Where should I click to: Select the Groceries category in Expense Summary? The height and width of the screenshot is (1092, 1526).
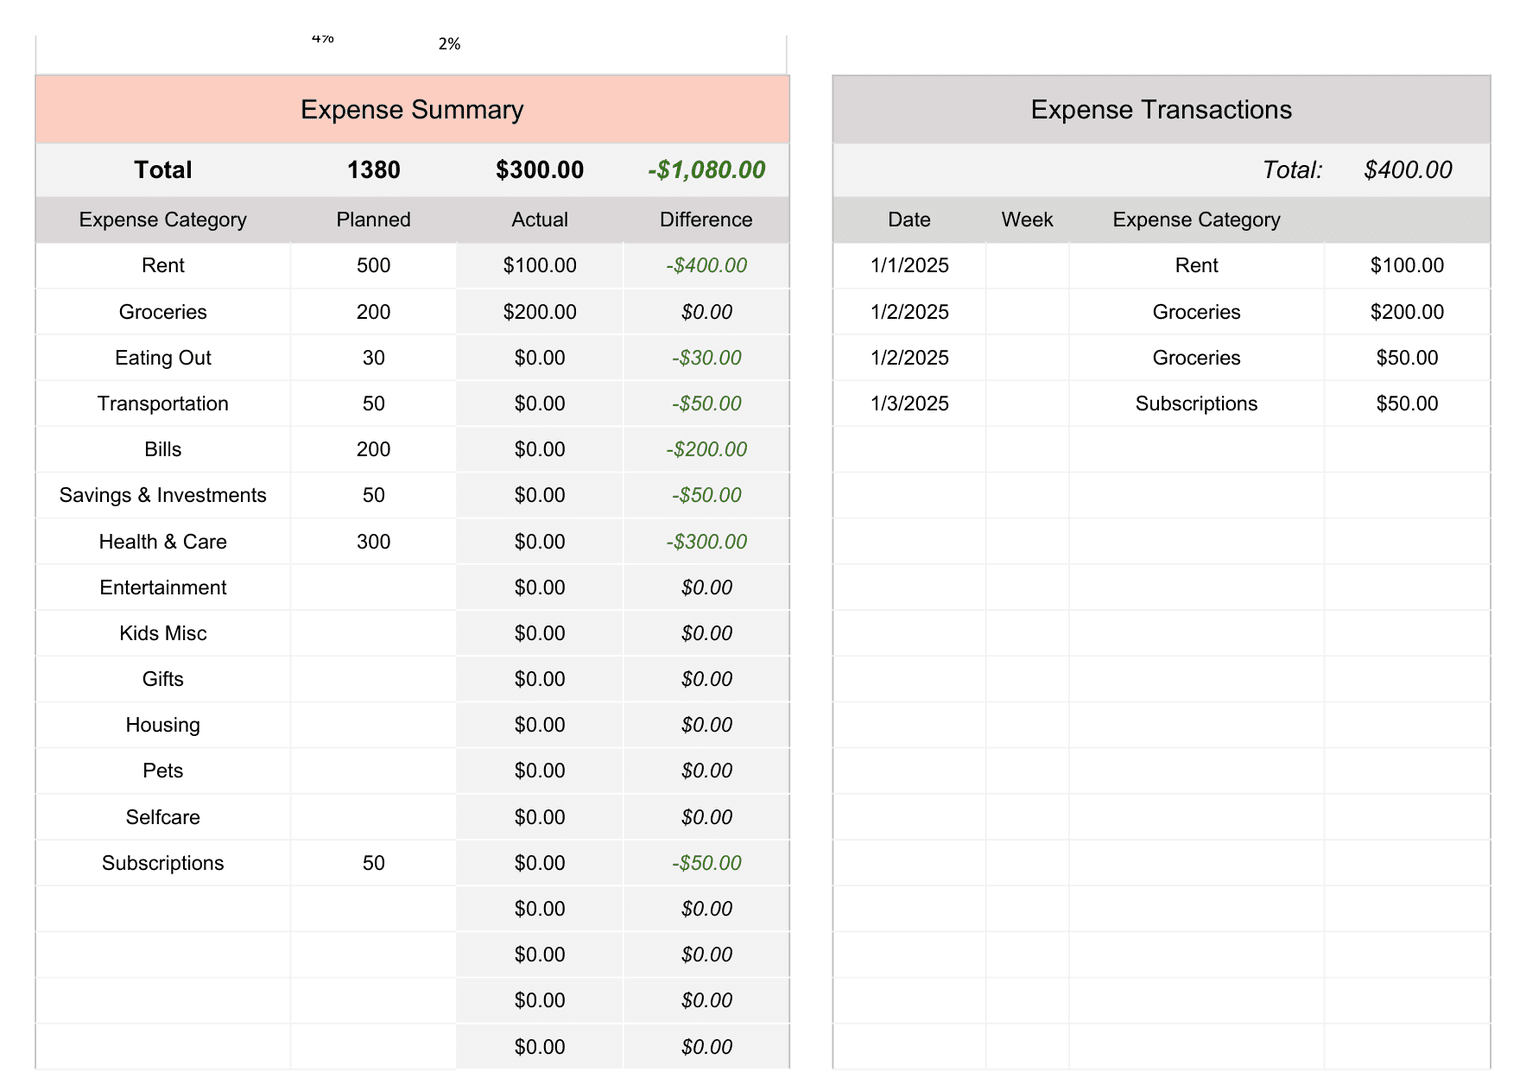tap(163, 312)
